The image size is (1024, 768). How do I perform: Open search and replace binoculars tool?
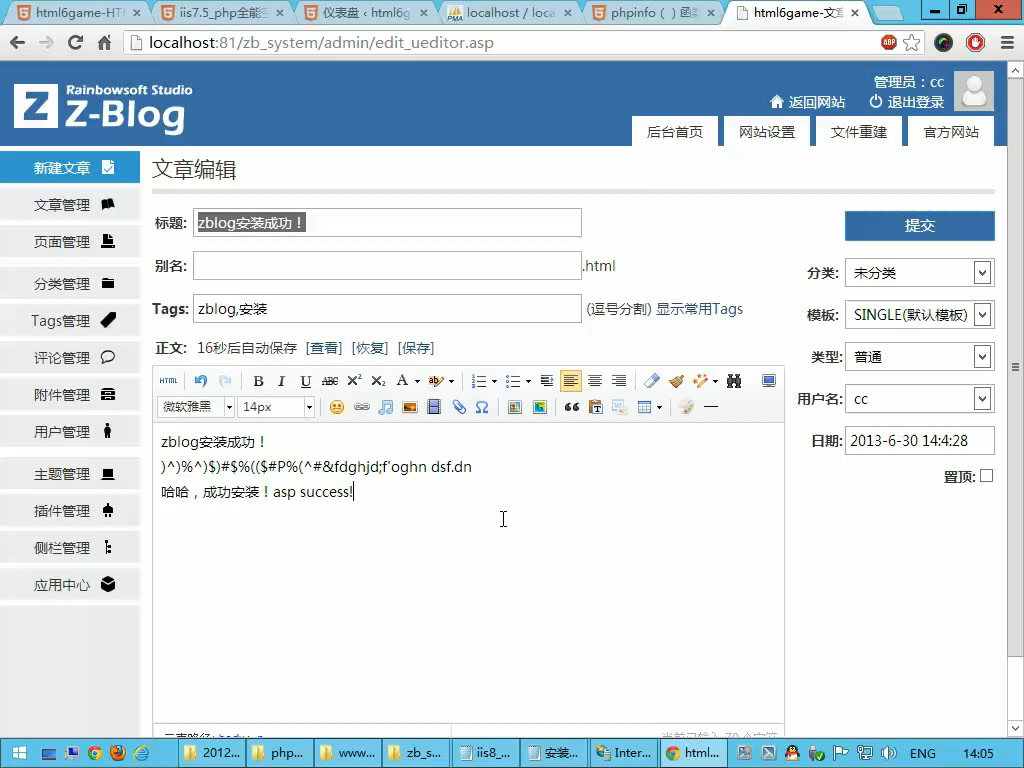[734, 381]
